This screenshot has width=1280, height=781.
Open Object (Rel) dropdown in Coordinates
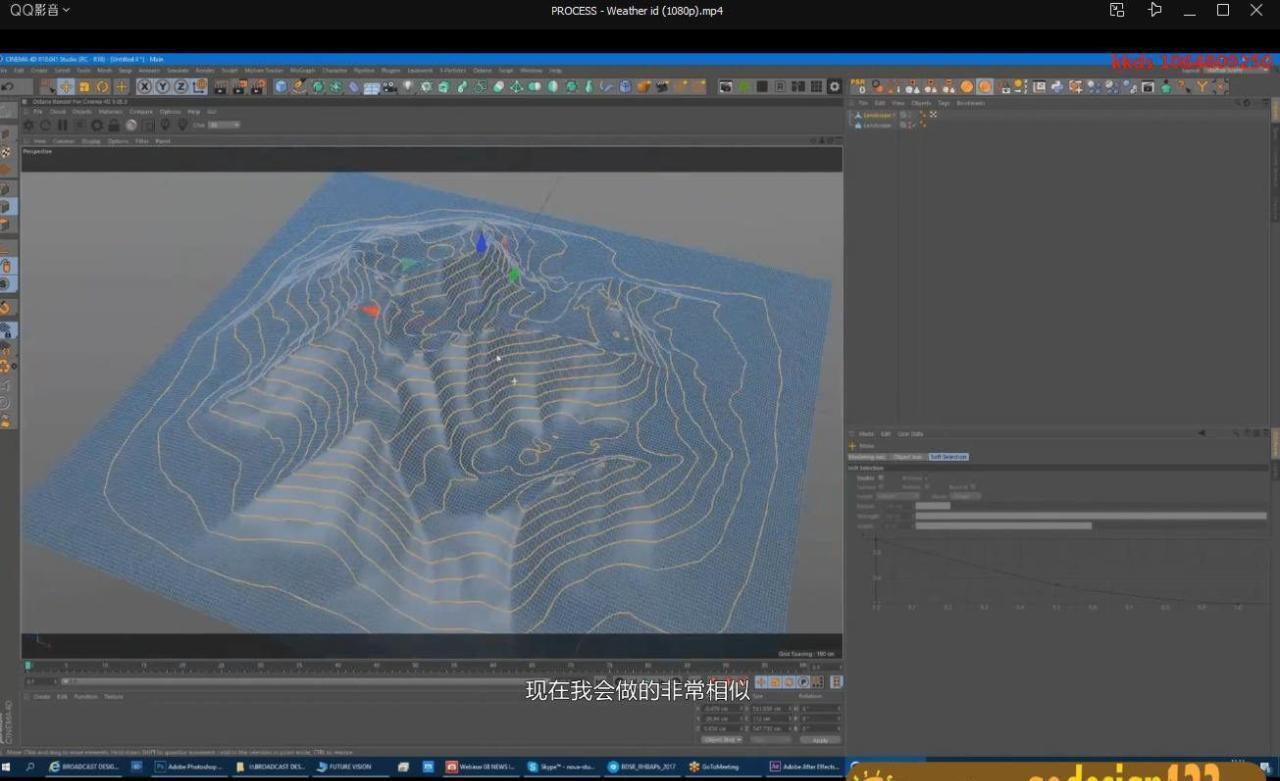point(721,740)
